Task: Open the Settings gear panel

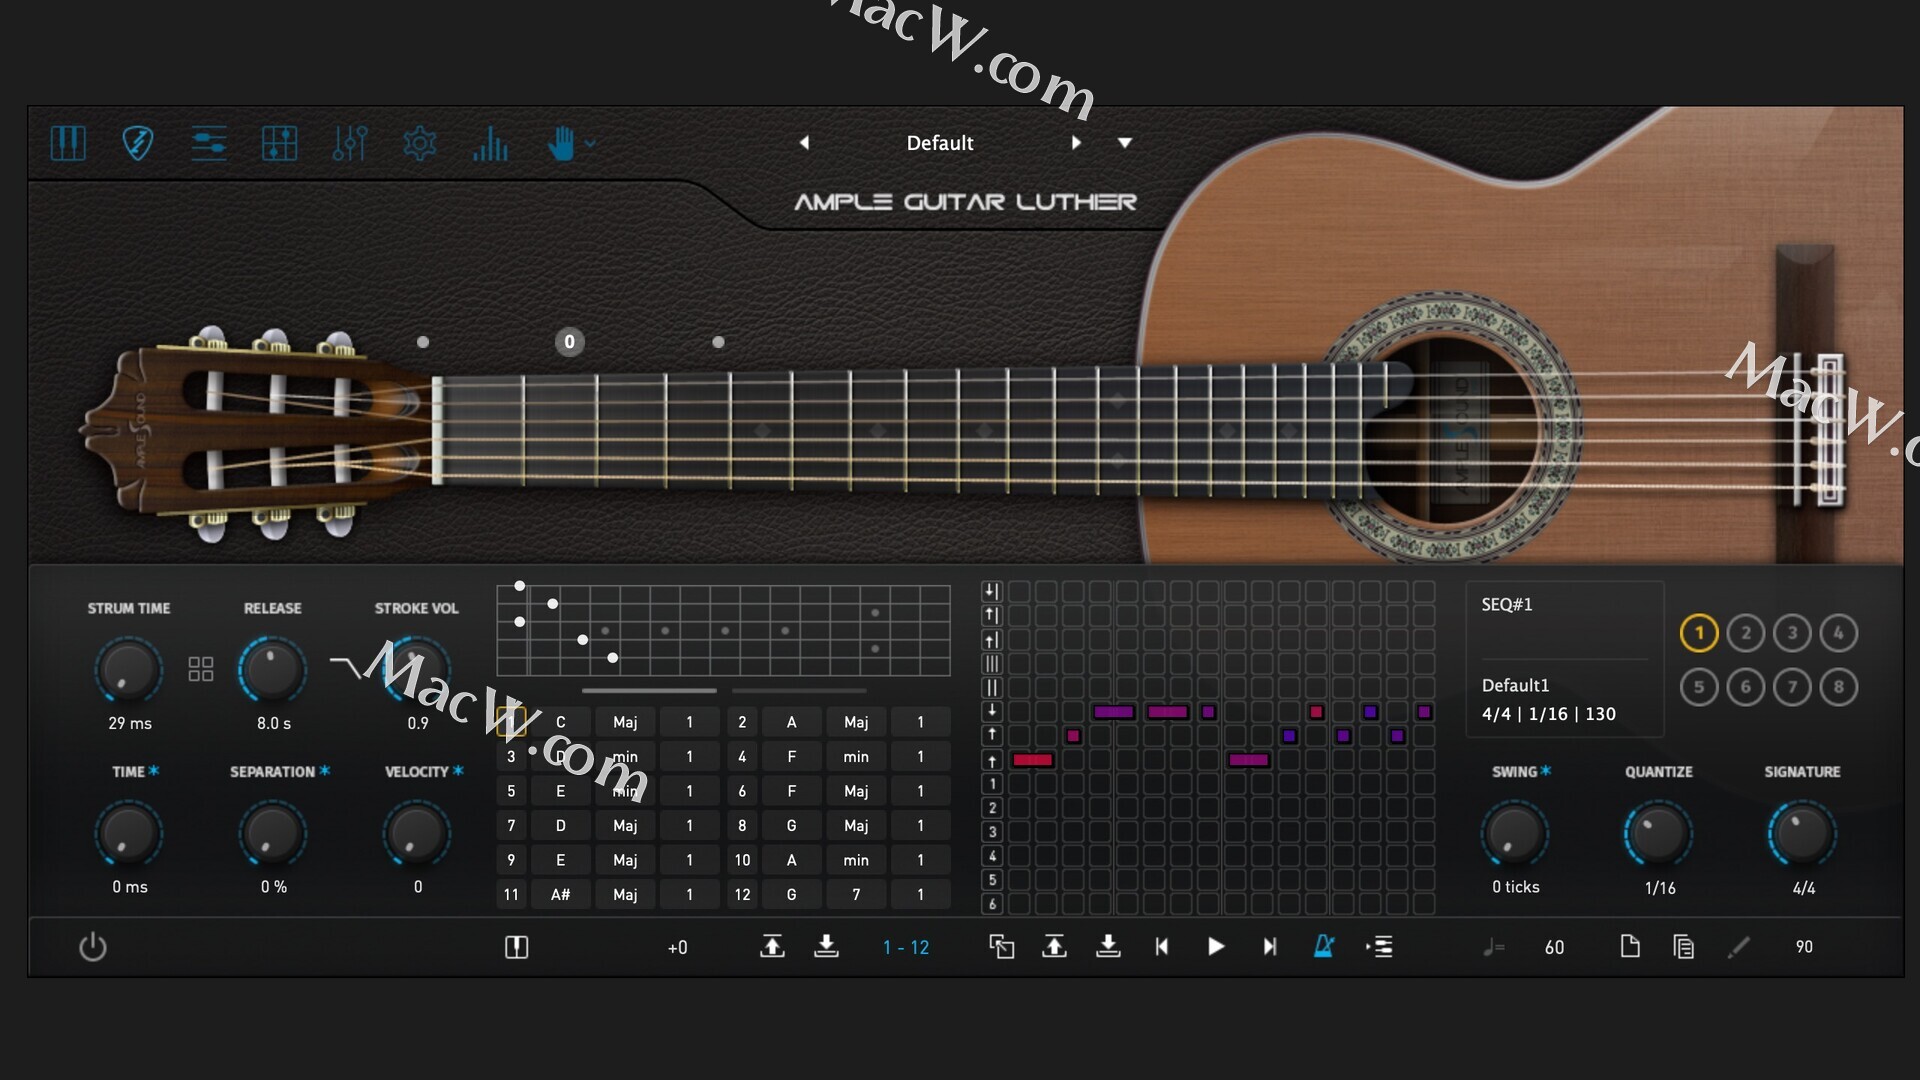Action: point(420,143)
